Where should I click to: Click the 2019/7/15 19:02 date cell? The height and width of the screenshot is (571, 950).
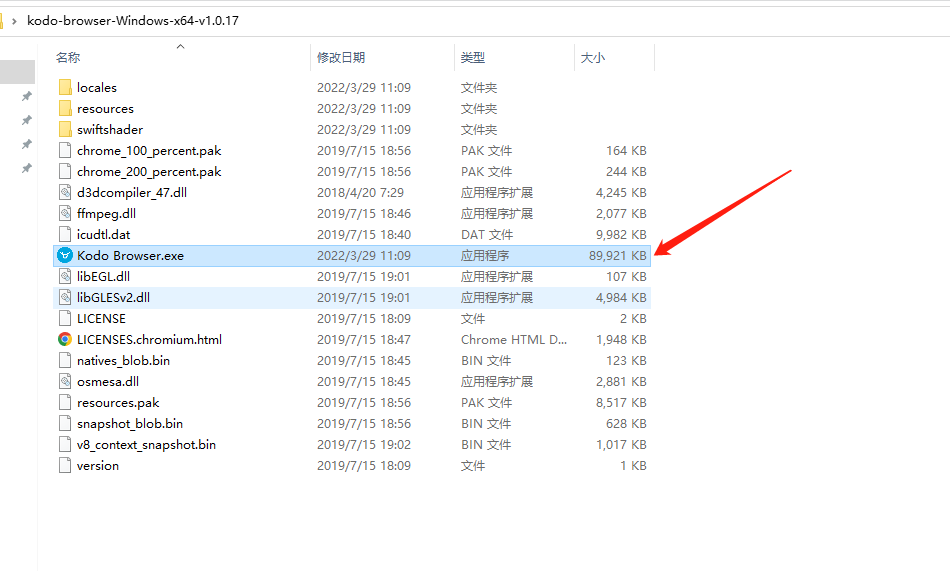[364, 444]
